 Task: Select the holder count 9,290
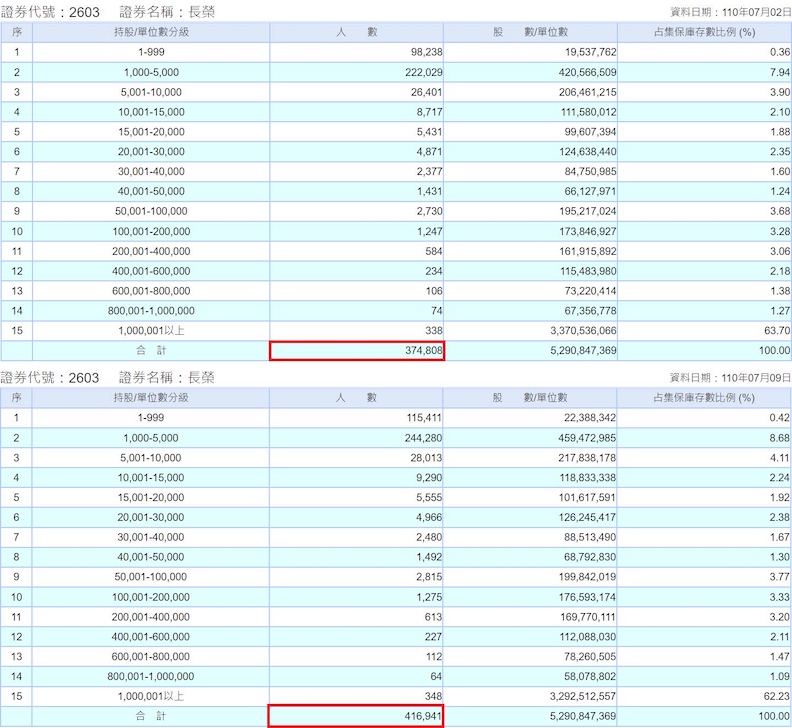(x=429, y=477)
